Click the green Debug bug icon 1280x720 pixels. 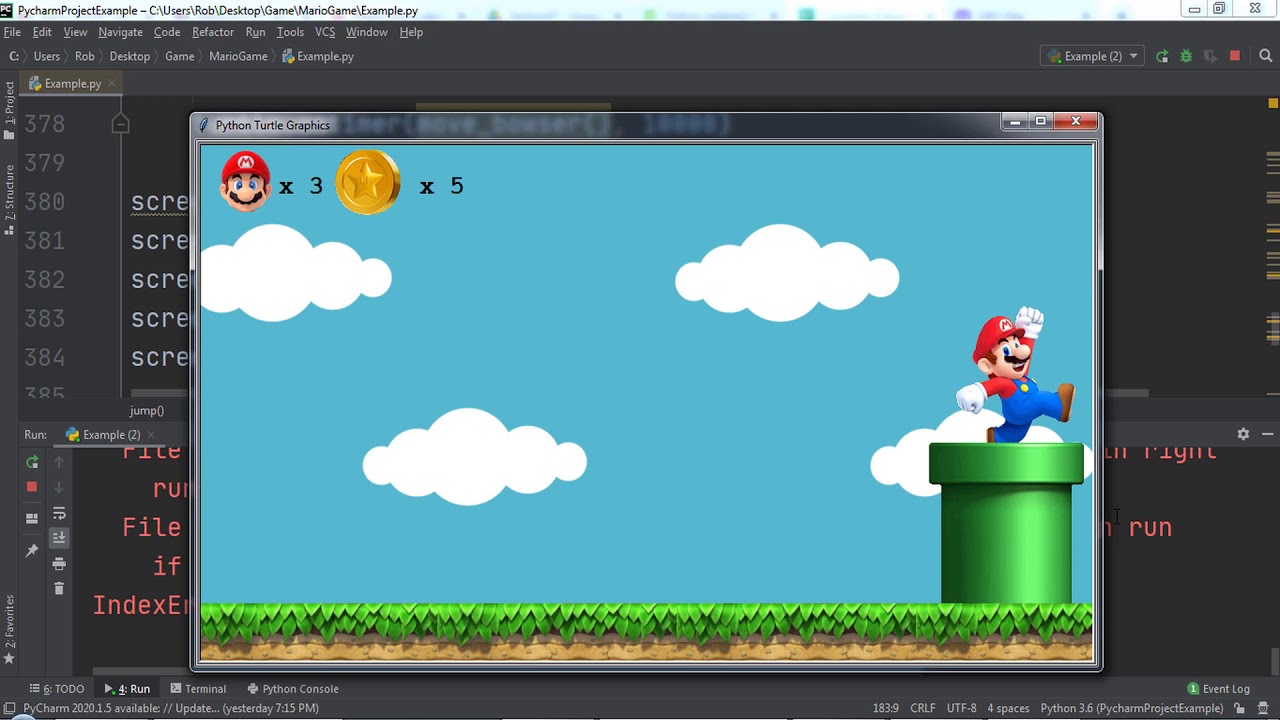click(x=1186, y=57)
